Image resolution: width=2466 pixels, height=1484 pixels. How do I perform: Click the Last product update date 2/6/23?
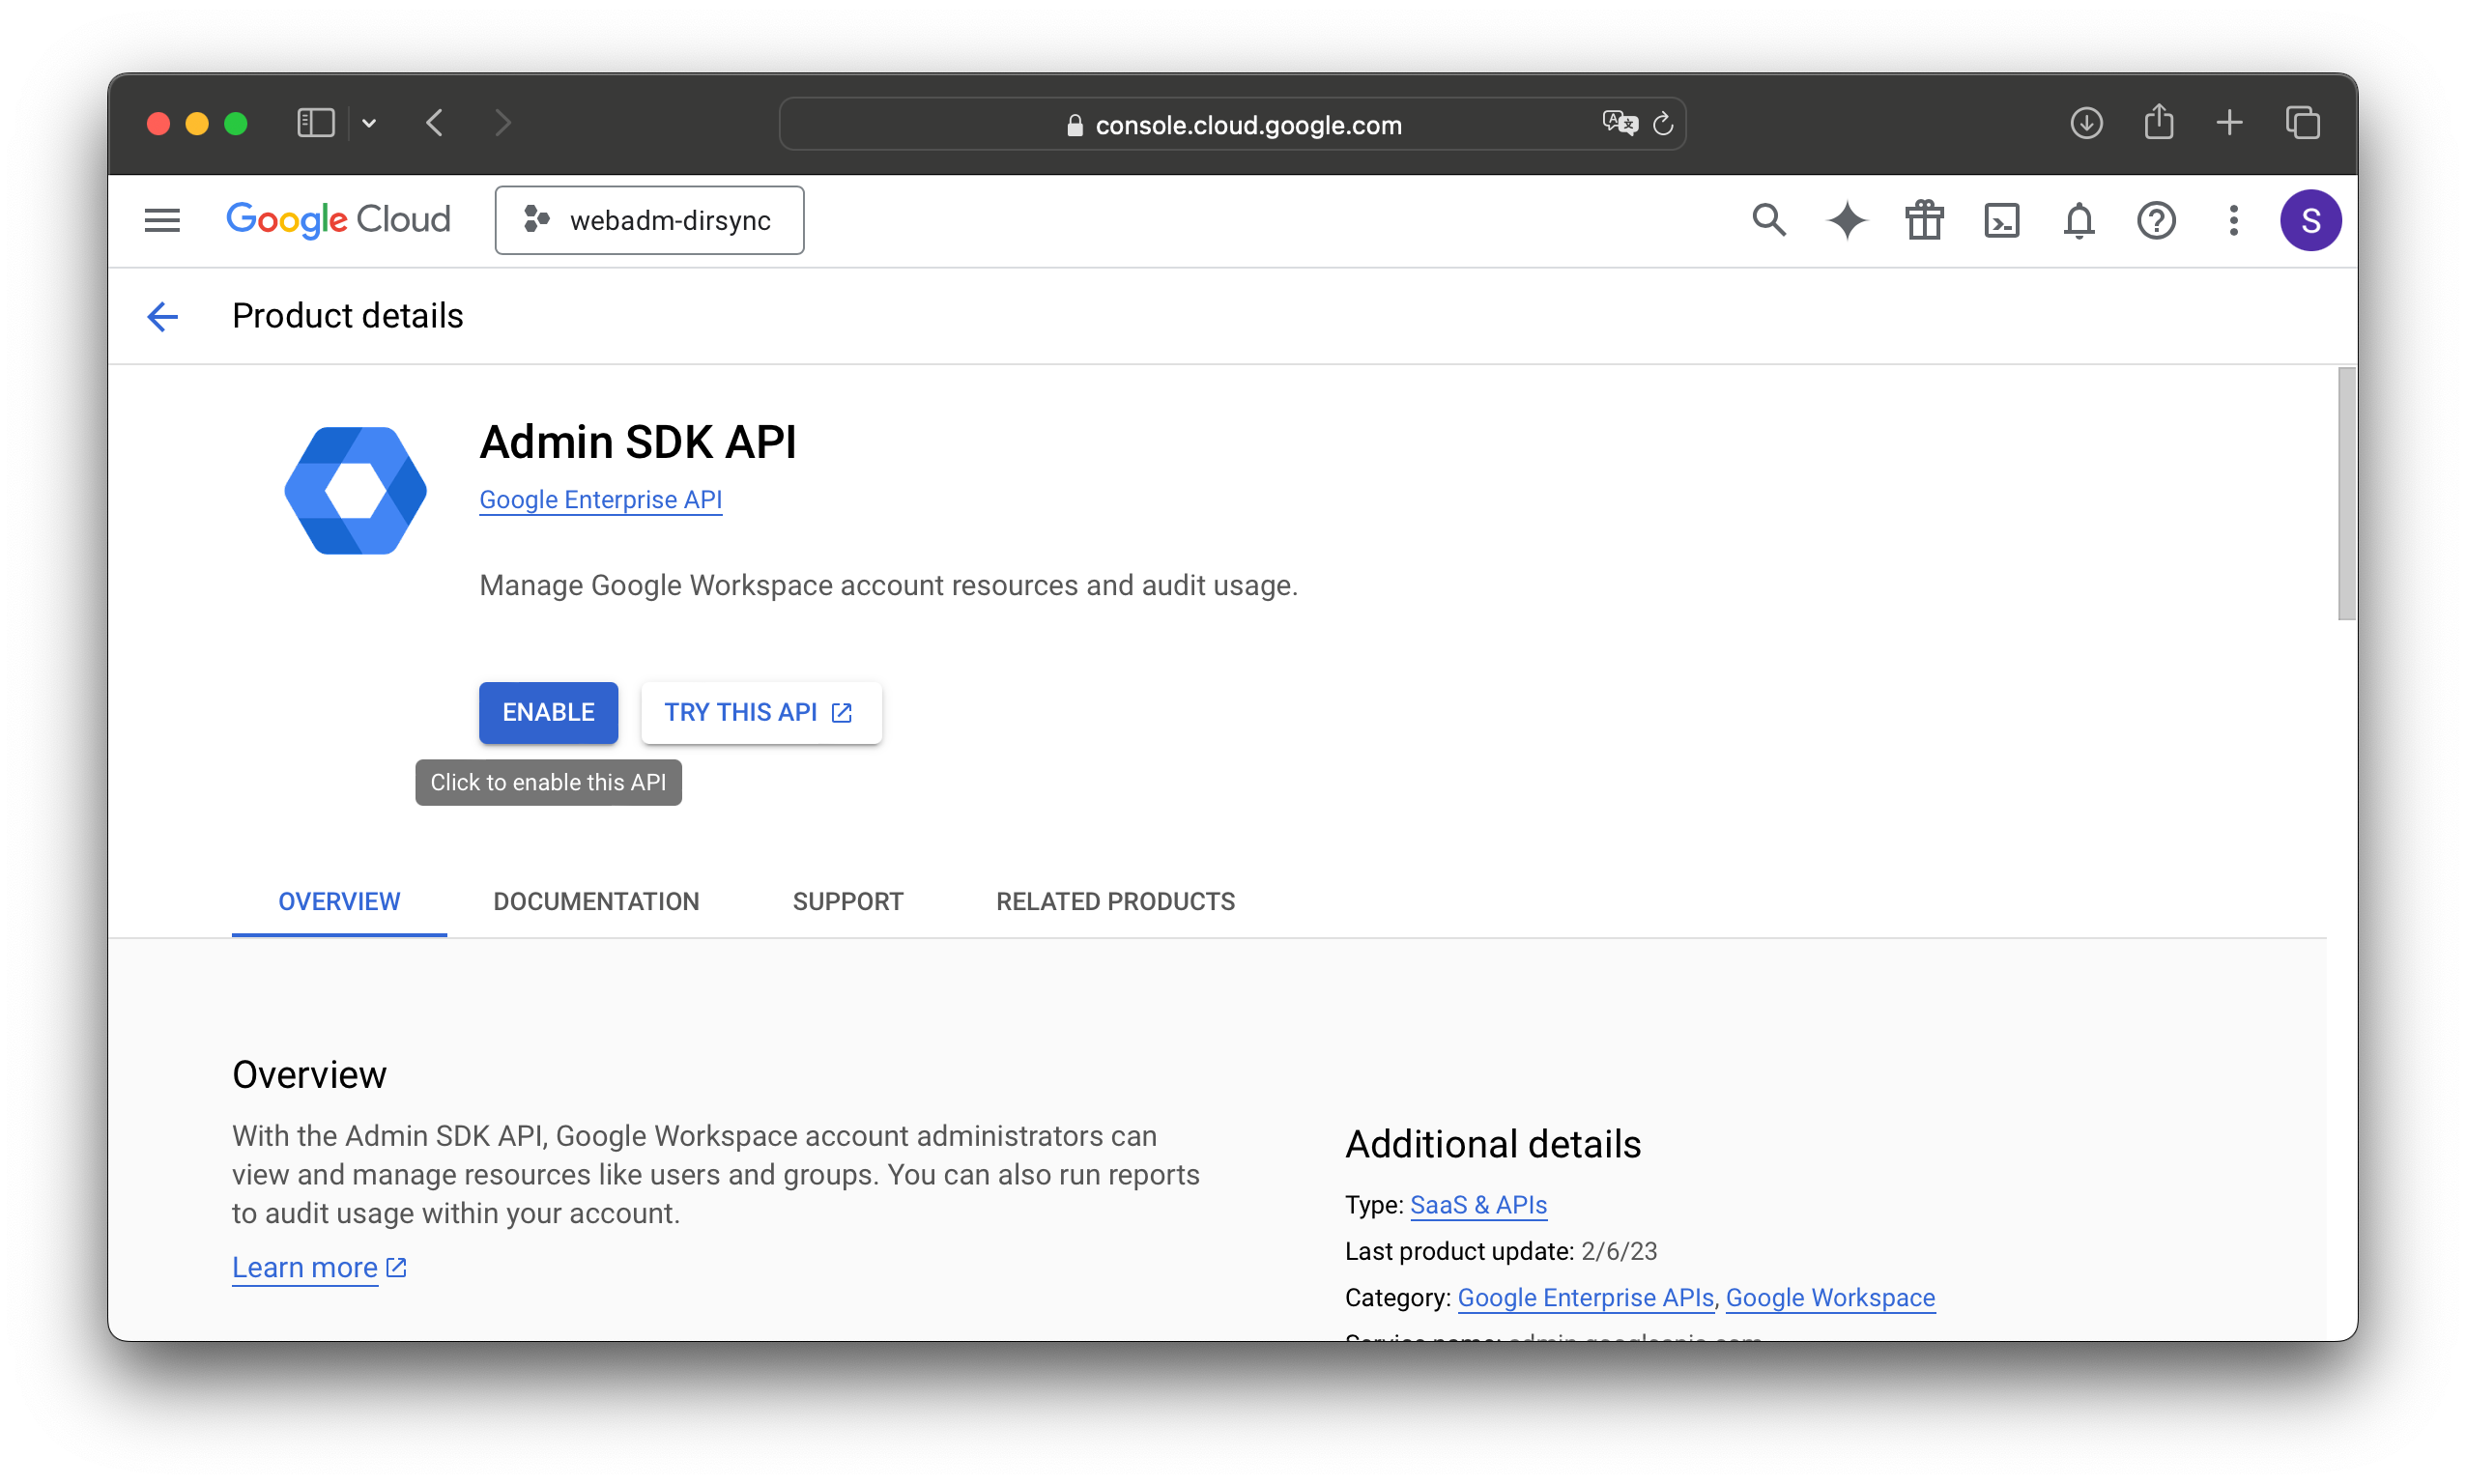(1618, 1251)
